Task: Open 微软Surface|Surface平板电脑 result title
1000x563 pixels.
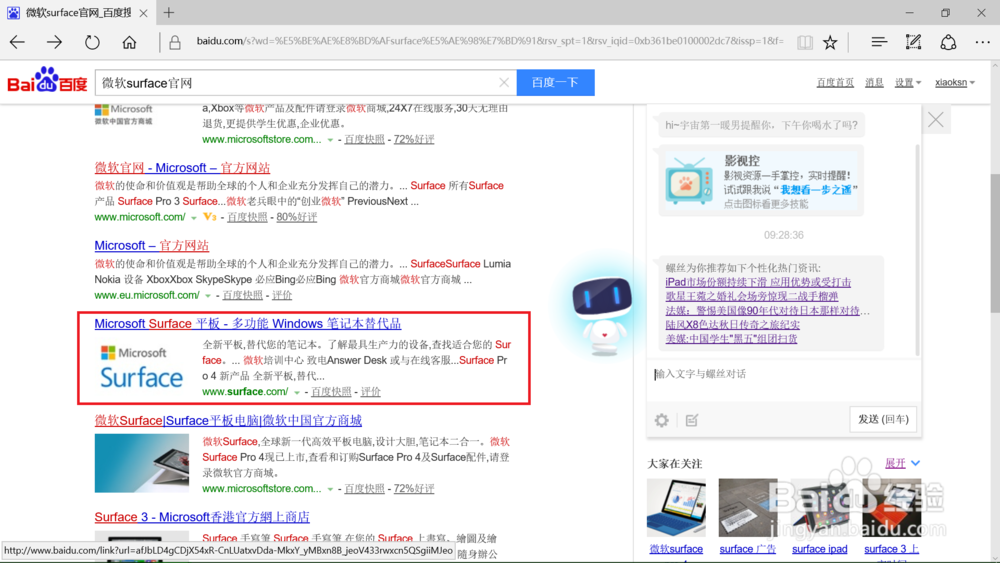Action: pyautogui.click(x=228, y=421)
